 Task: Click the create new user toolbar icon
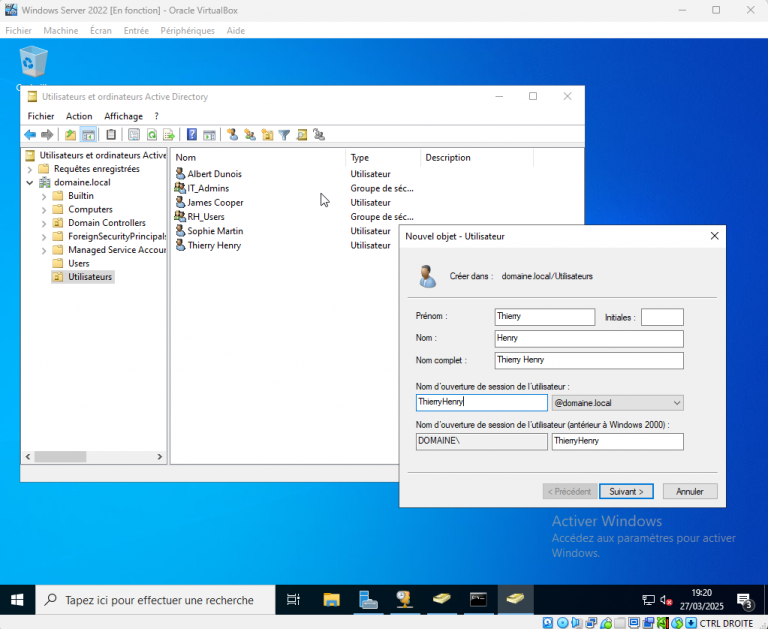click(232, 135)
